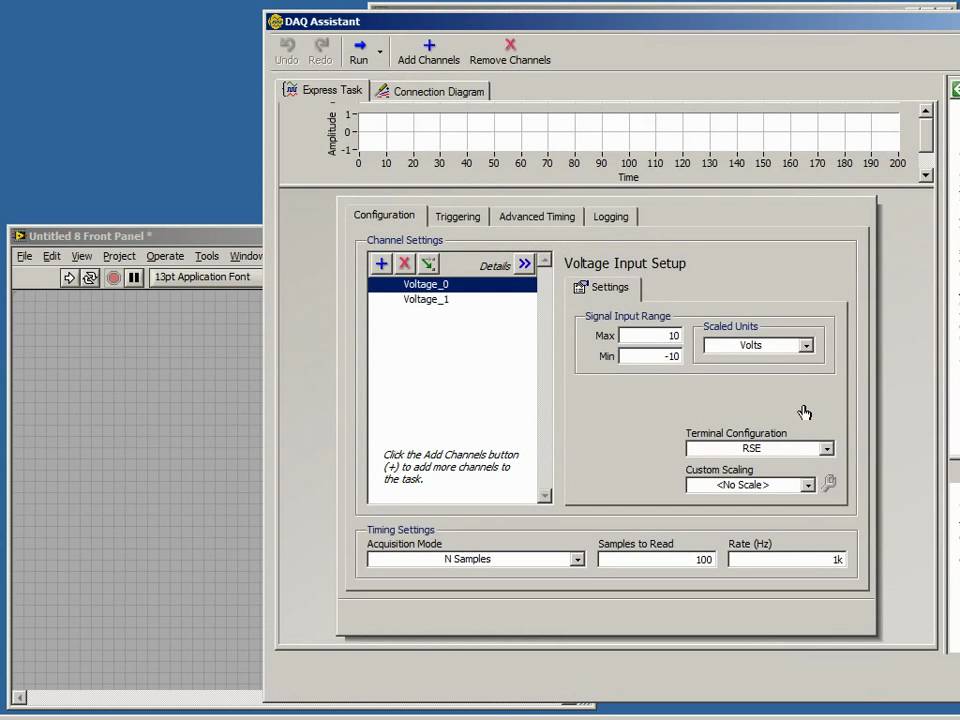Click the Samples to Read field
Image resolution: width=960 pixels, height=720 pixels.
coord(656,560)
